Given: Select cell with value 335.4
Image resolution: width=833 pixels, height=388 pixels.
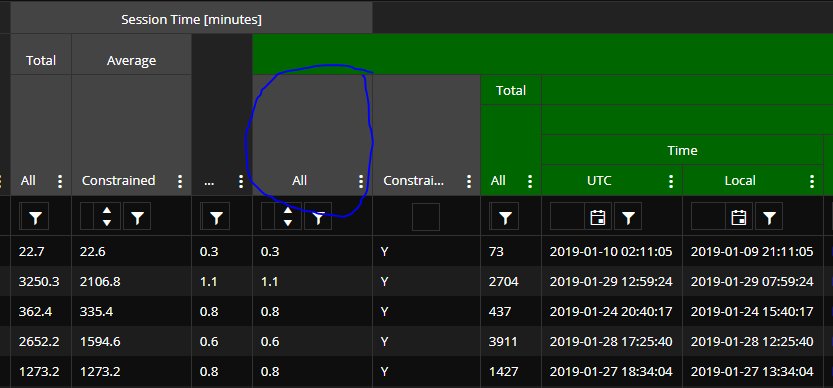Looking at the screenshot, I should point(131,311).
